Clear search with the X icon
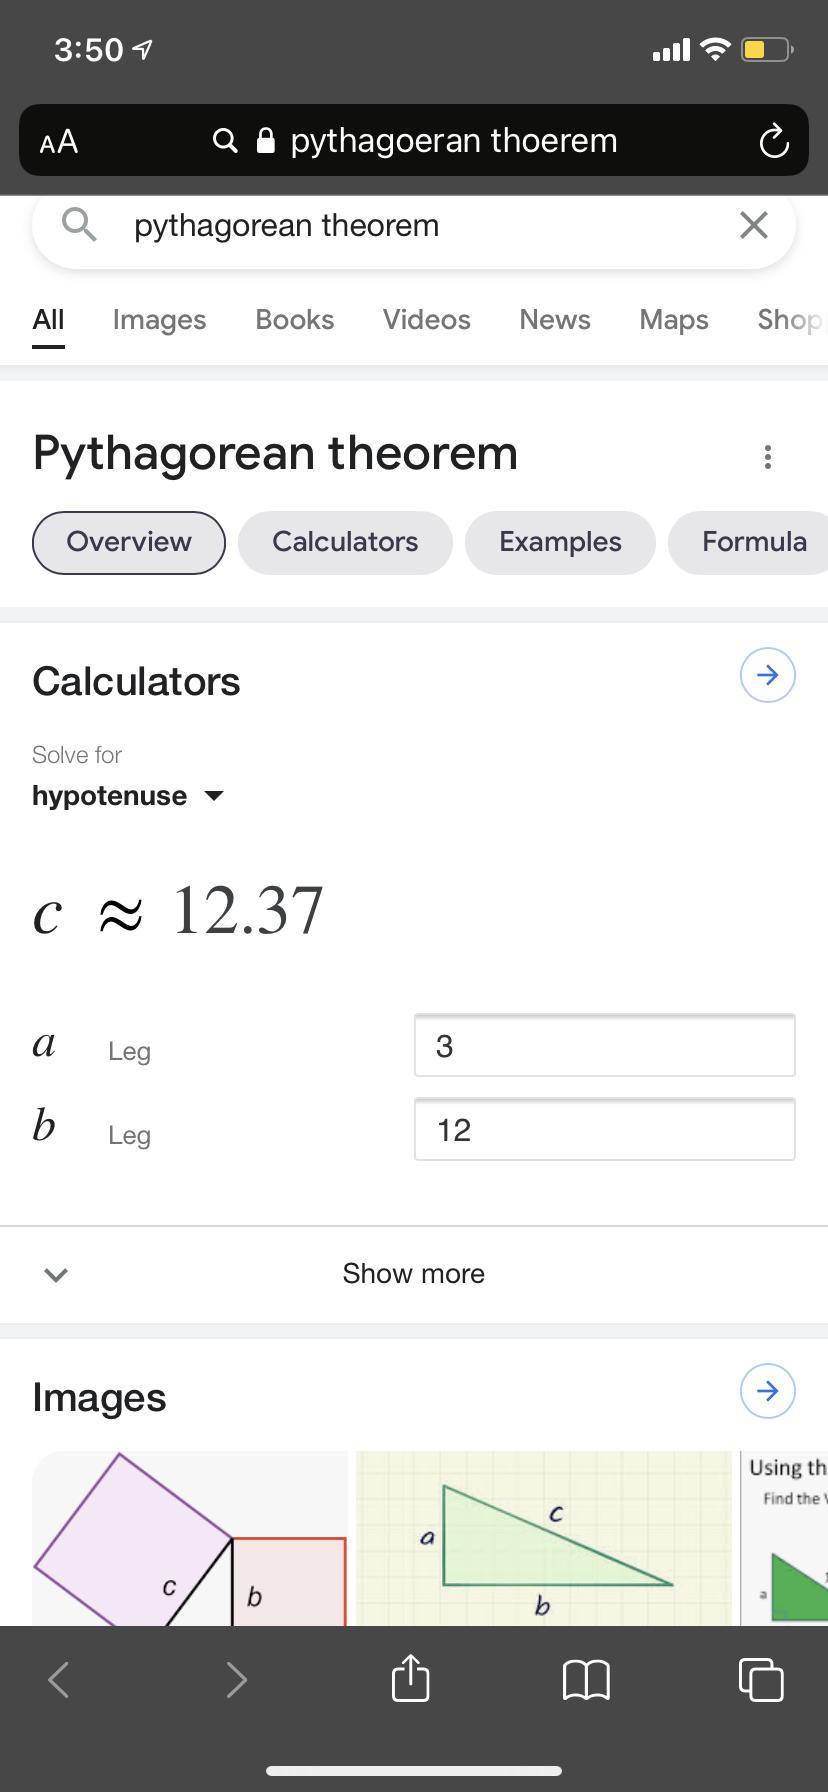Image resolution: width=828 pixels, height=1792 pixels. click(754, 225)
